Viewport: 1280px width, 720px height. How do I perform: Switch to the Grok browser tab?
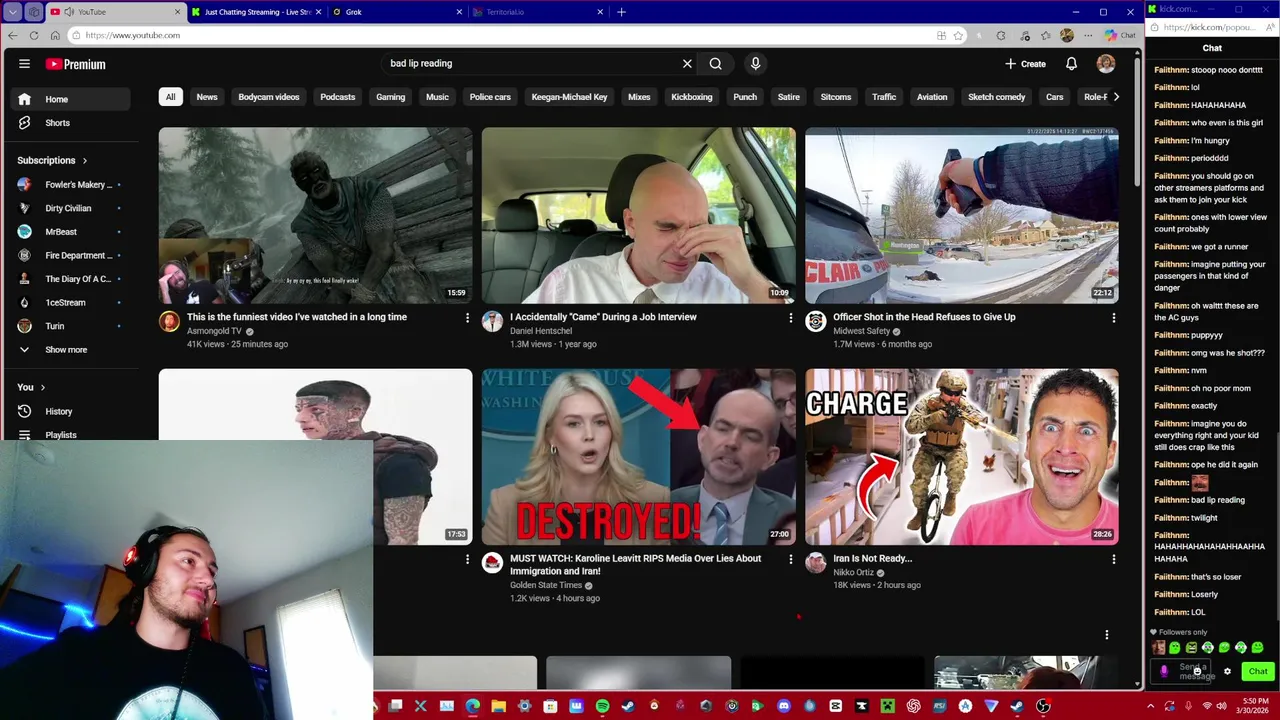397,12
